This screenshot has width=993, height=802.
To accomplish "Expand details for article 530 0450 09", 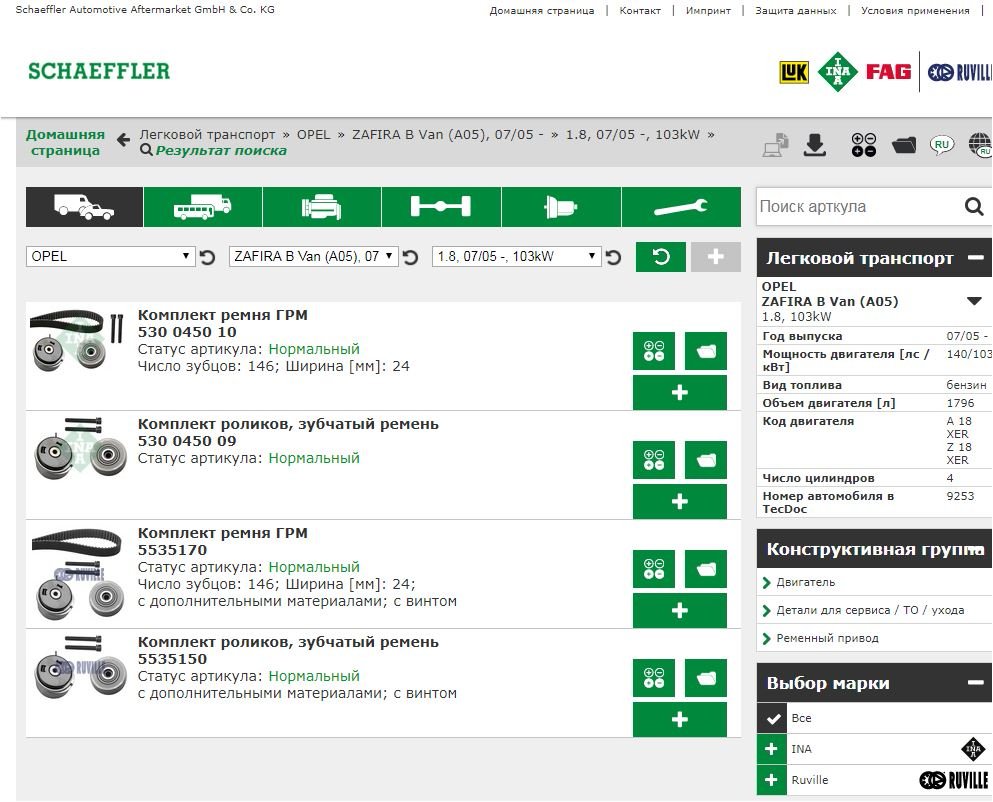I will click(680, 502).
